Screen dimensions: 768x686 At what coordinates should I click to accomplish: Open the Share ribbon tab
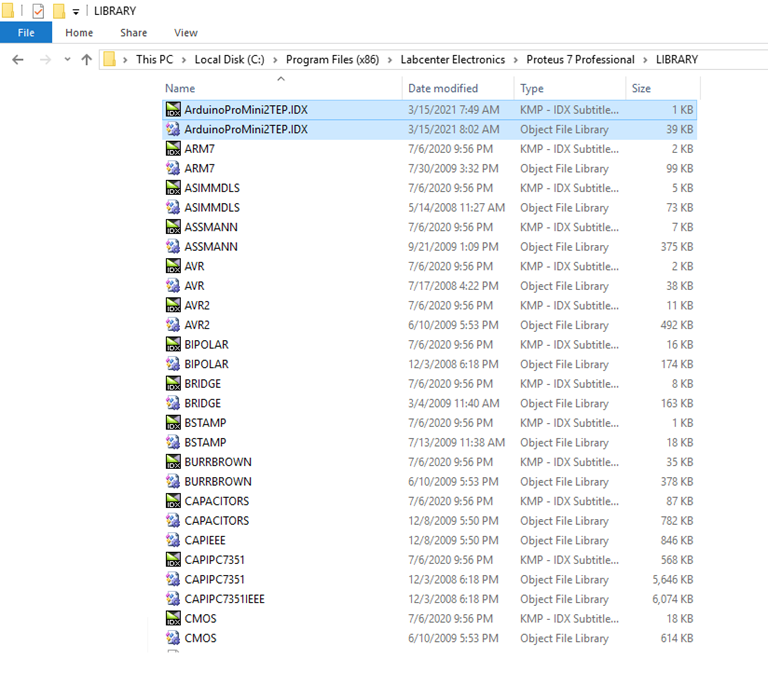(133, 33)
